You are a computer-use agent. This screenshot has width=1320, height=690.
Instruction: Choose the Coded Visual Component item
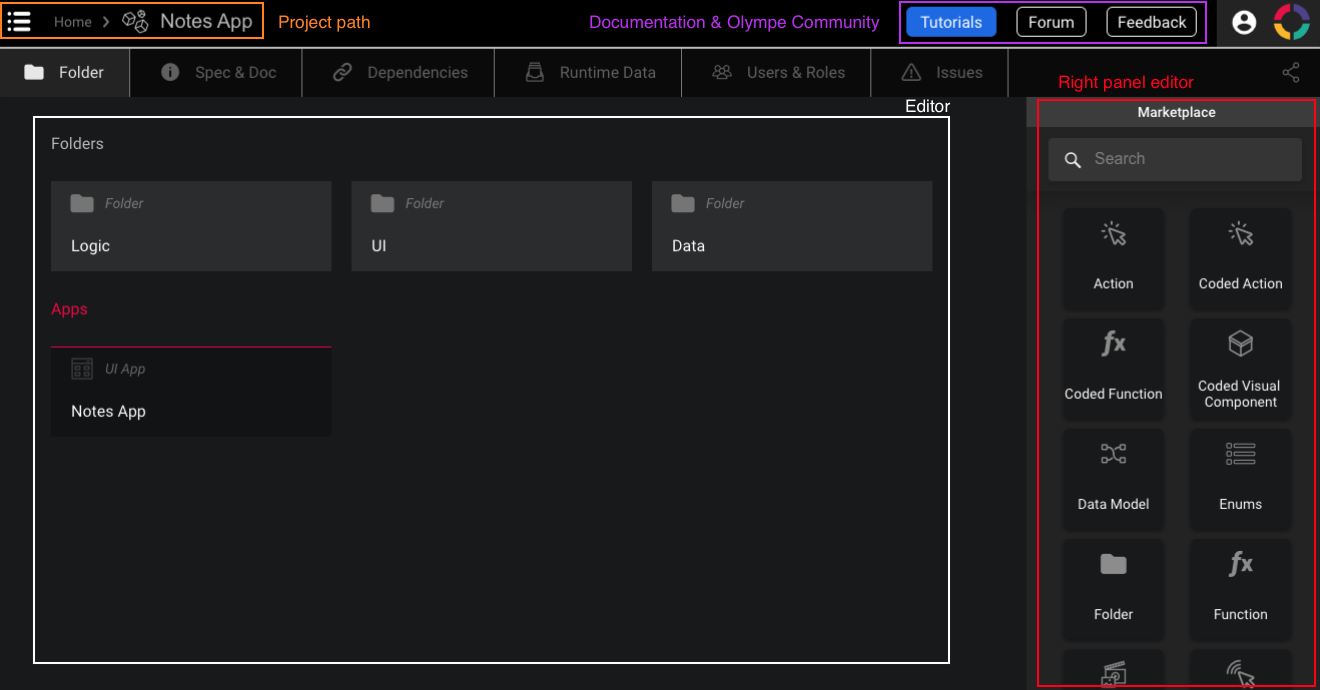click(x=1240, y=368)
